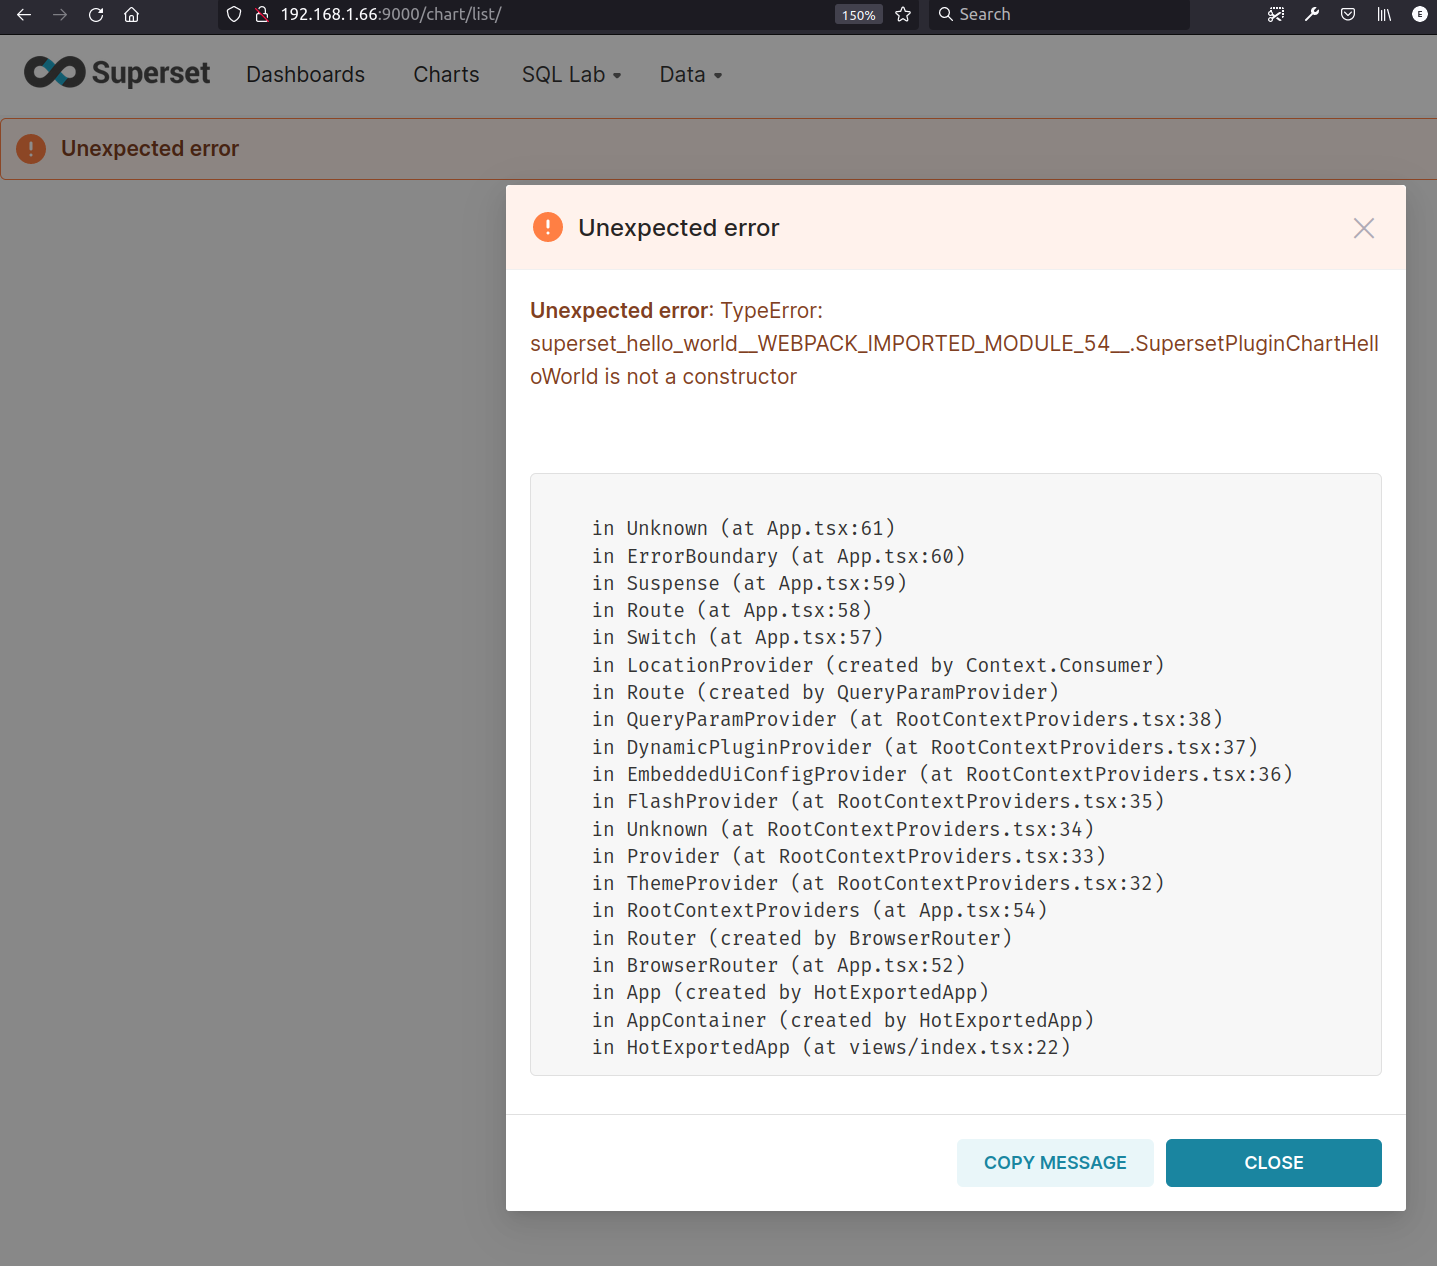Screen dimensions: 1437x1266
Task: Toggle tracking protection via the shield icon
Action: pyautogui.click(x=232, y=15)
